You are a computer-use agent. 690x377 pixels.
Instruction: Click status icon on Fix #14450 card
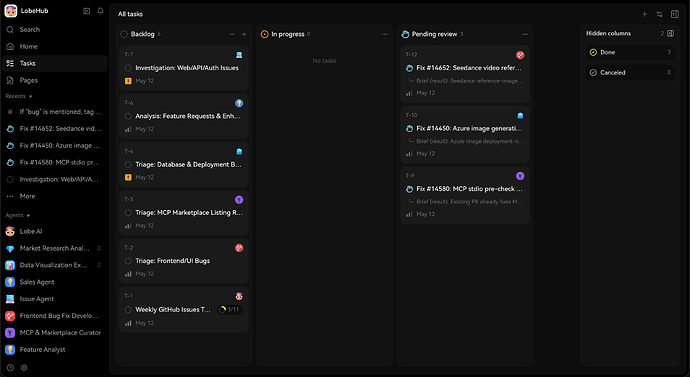(x=409, y=128)
